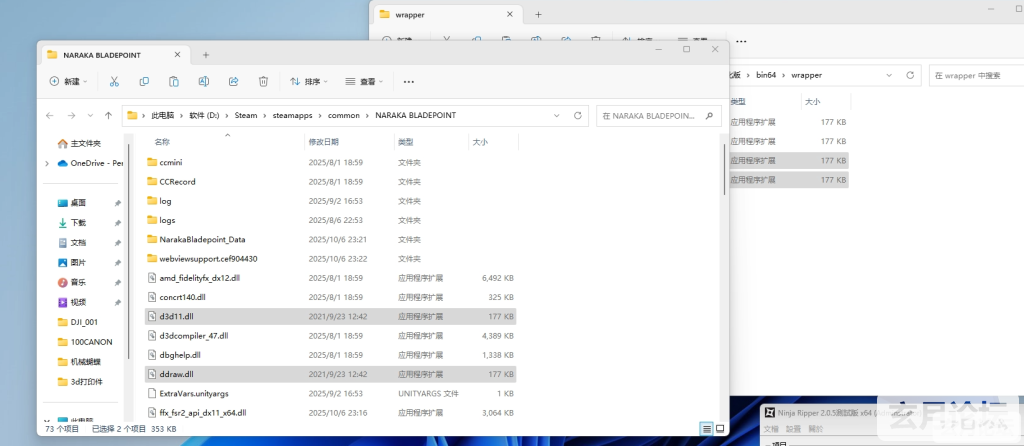This screenshot has height=446, width=1024.
Task: Click the Delete trash can icon
Action: (263, 81)
